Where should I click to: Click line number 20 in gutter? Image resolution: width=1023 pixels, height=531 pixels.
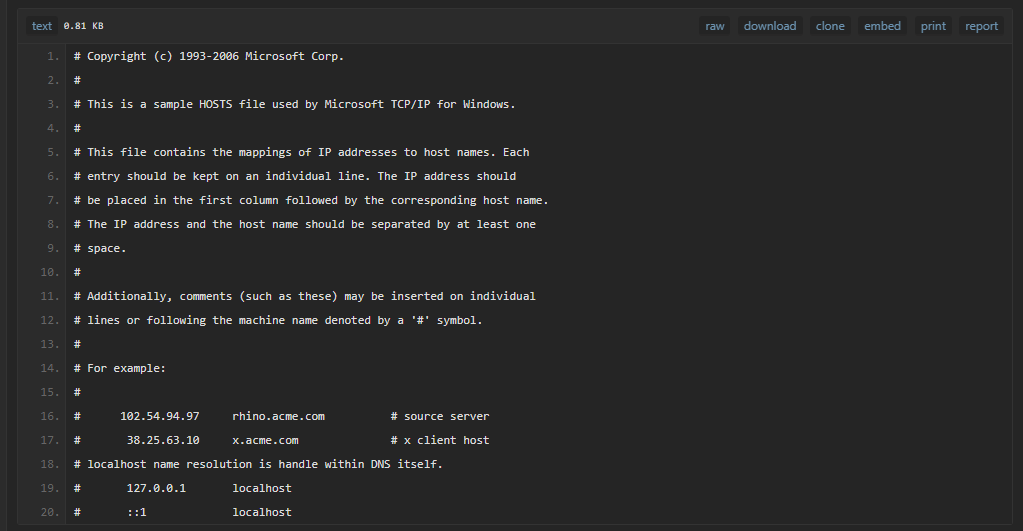tap(50, 512)
